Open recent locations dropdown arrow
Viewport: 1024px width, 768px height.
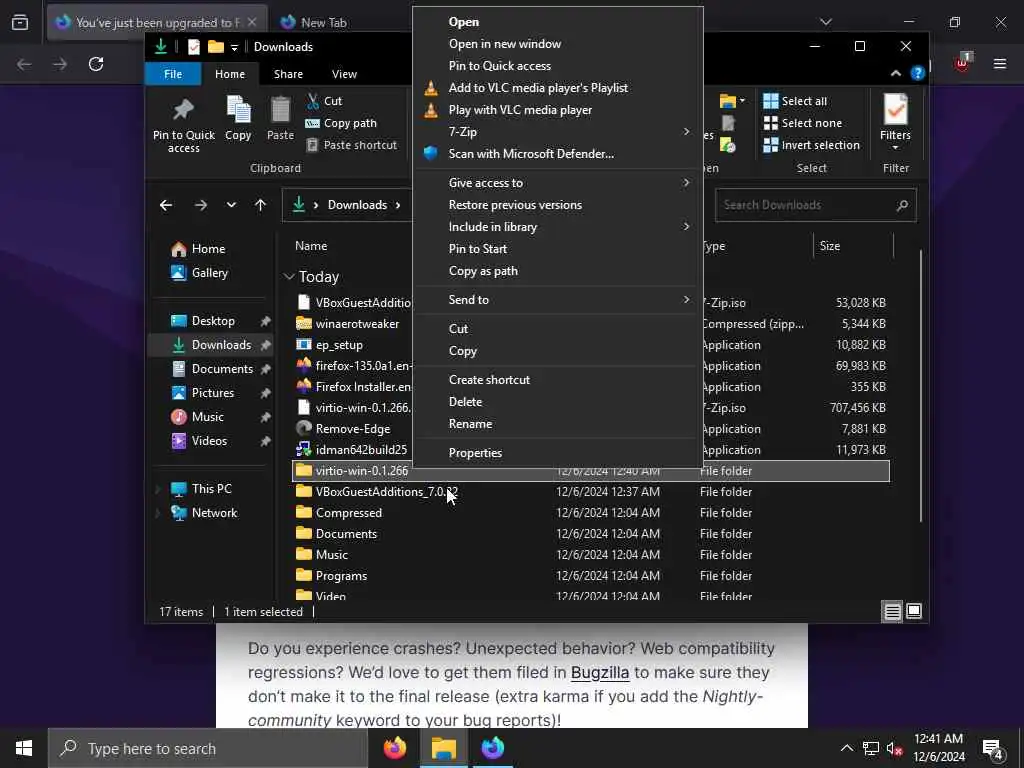231,205
